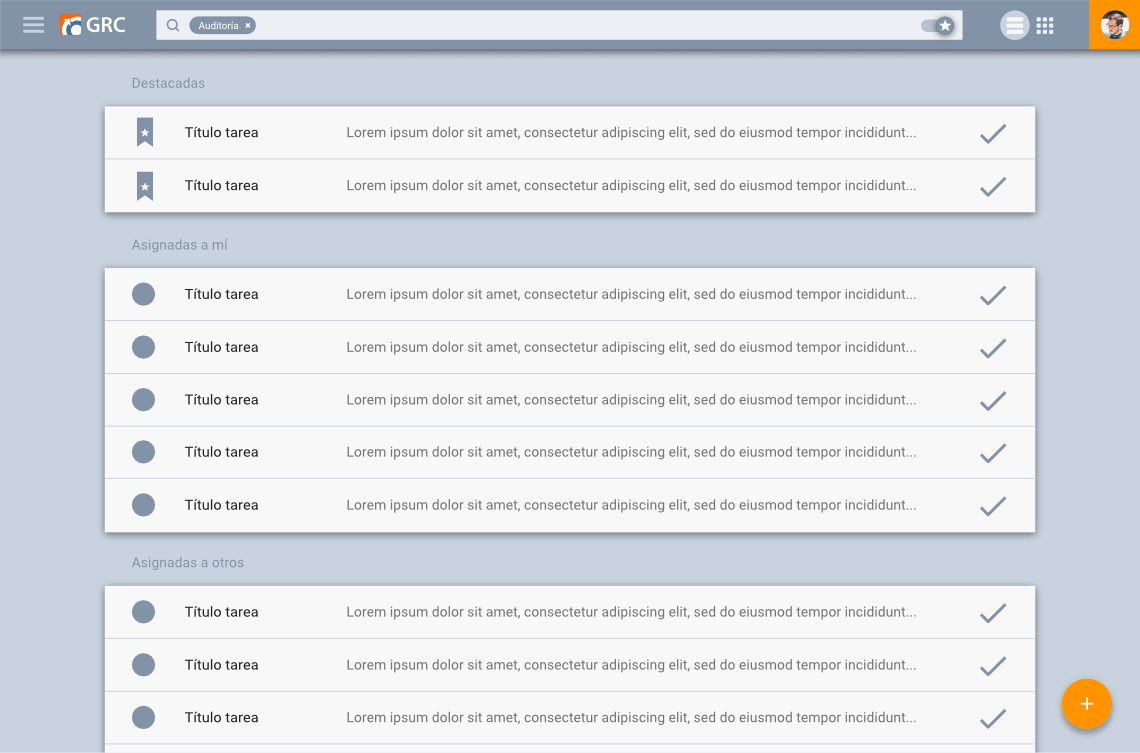
Task: Open 'Título tarea' title in second Destacadas row
Action: 221,185
